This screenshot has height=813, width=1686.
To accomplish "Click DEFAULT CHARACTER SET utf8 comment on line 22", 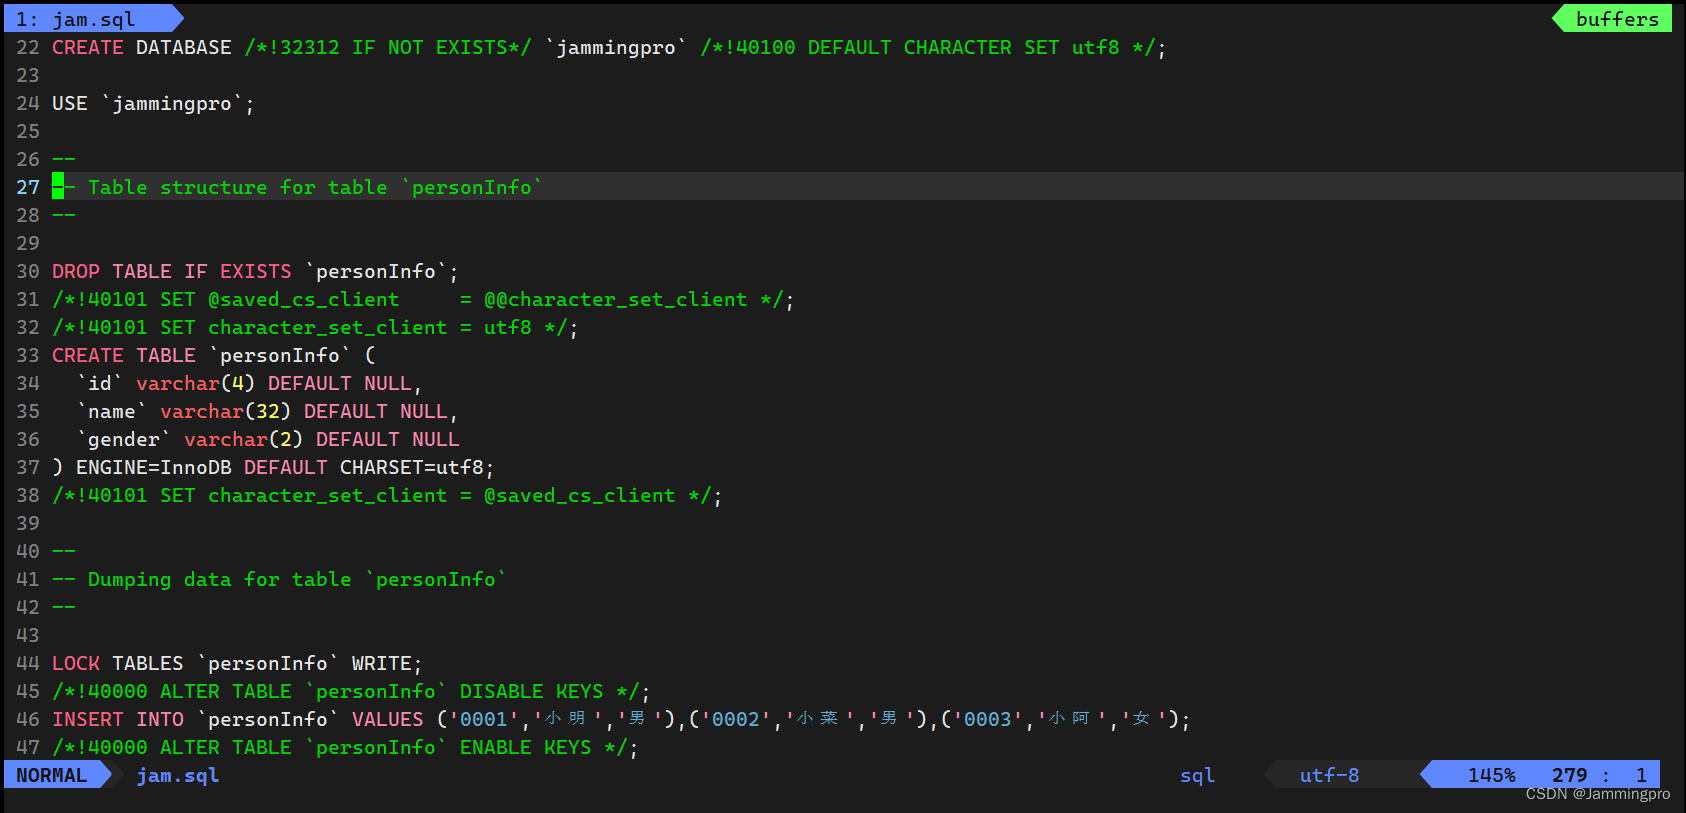I will coord(964,47).
